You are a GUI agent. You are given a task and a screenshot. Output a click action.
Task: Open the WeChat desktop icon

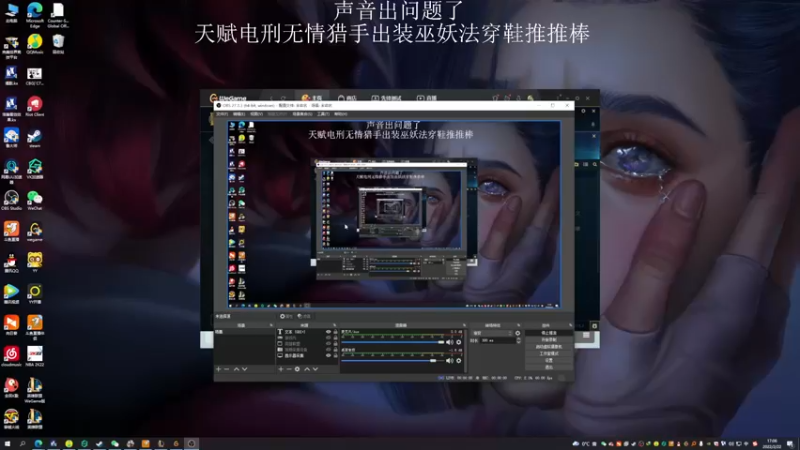coord(35,201)
